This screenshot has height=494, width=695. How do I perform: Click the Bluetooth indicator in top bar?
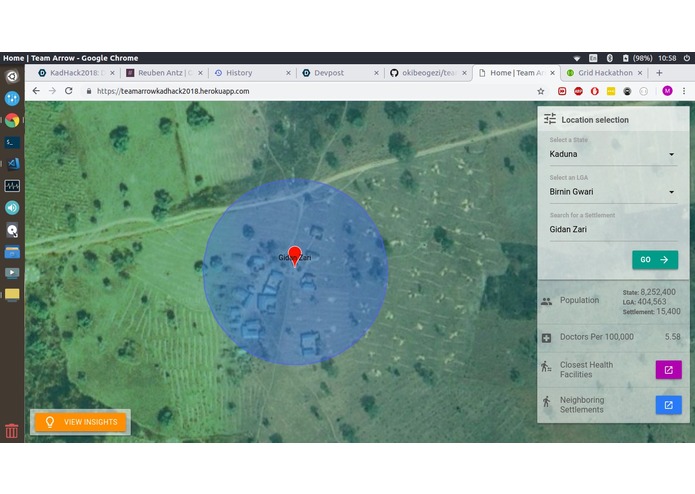pyautogui.click(x=609, y=58)
